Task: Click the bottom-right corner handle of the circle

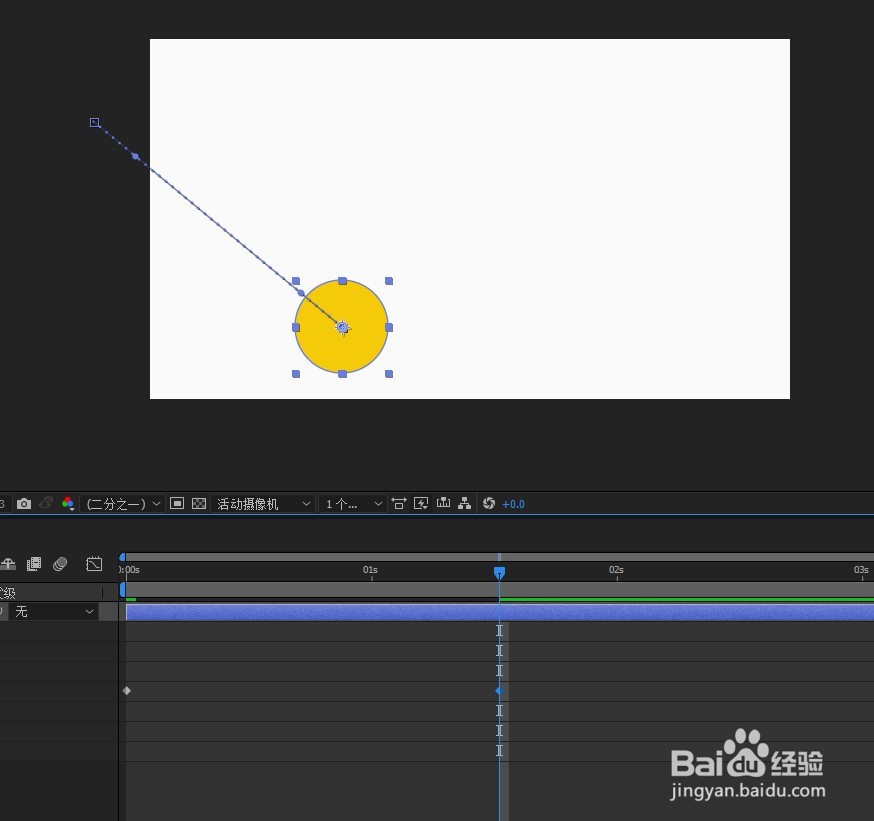Action: [389, 374]
